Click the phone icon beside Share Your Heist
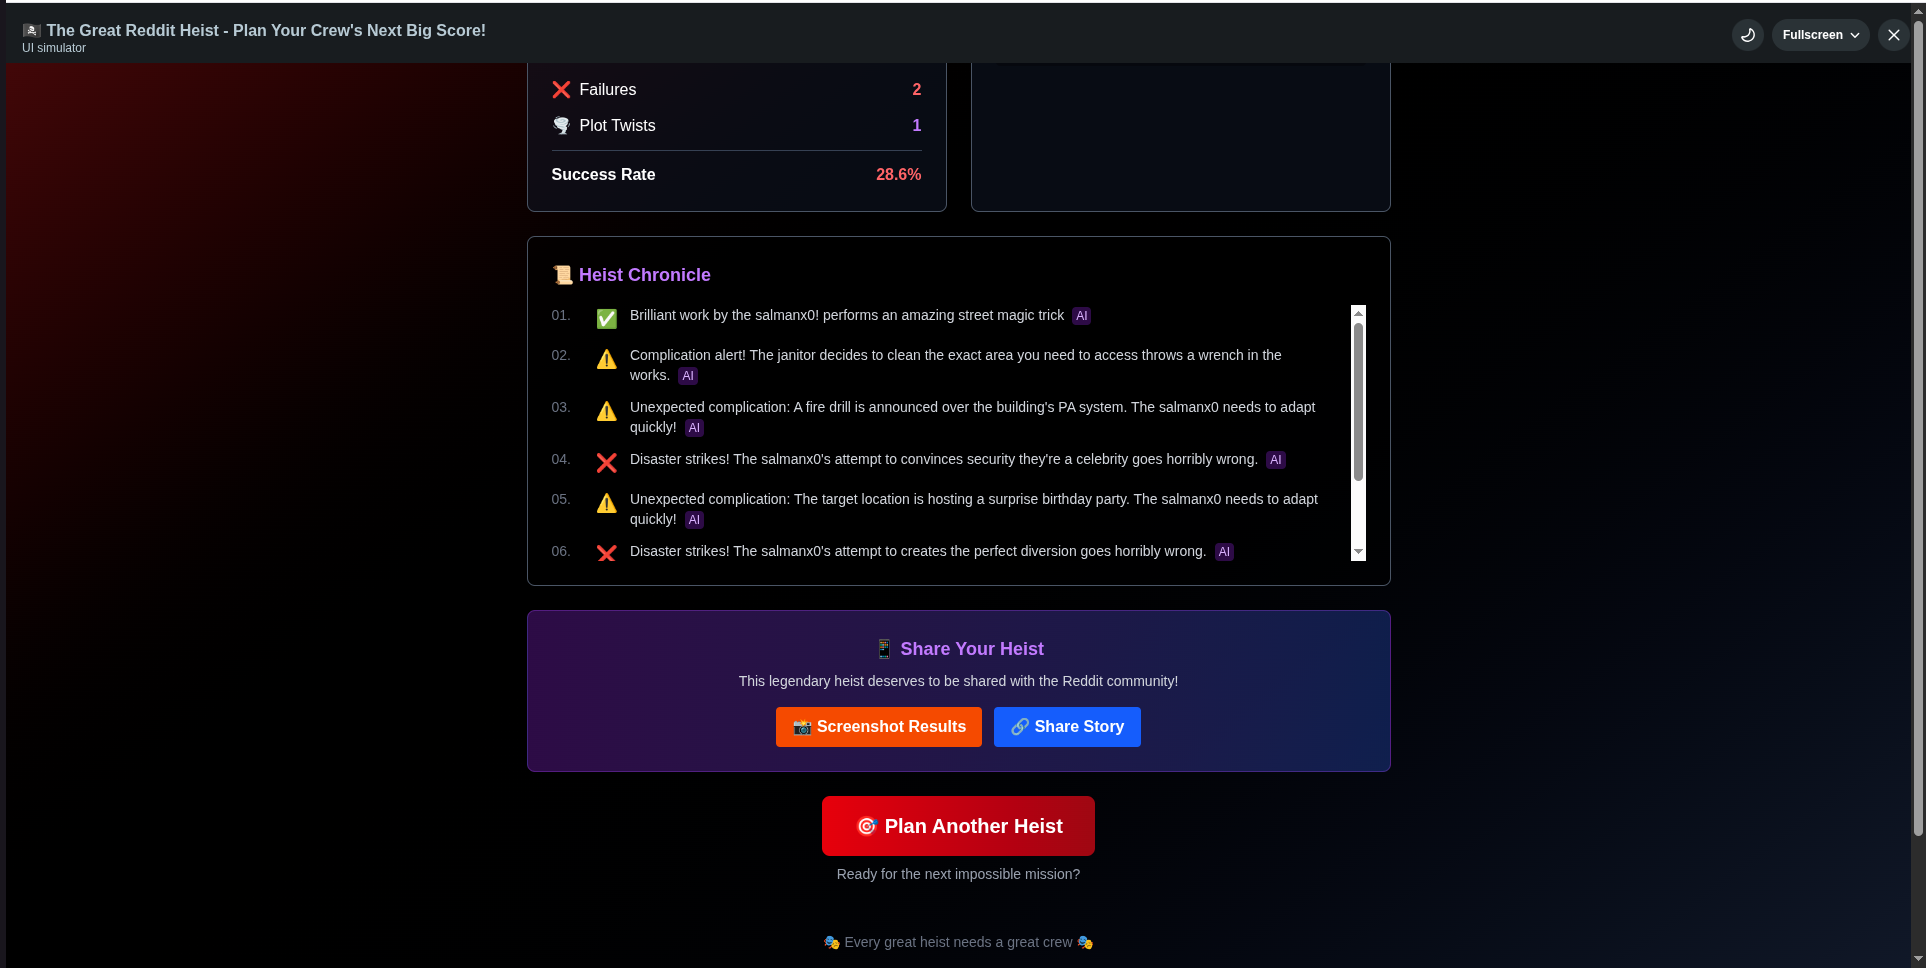The height and width of the screenshot is (968, 1926). tap(884, 649)
